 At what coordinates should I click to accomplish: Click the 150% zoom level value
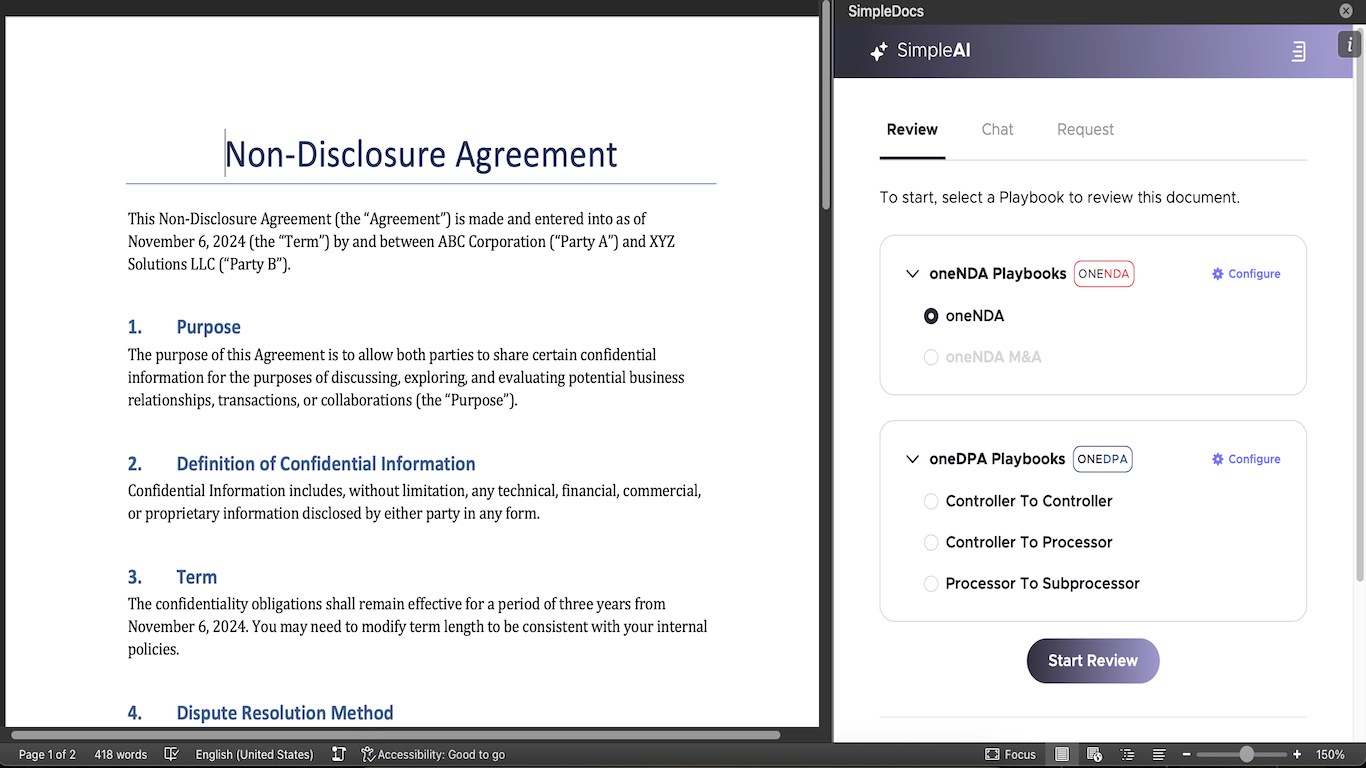coord(1330,754)
